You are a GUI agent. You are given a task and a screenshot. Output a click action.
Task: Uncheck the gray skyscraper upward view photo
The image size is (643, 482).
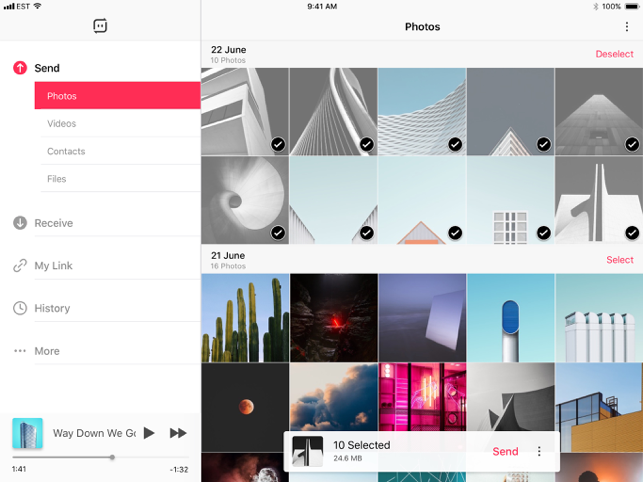tap(632, 144)
